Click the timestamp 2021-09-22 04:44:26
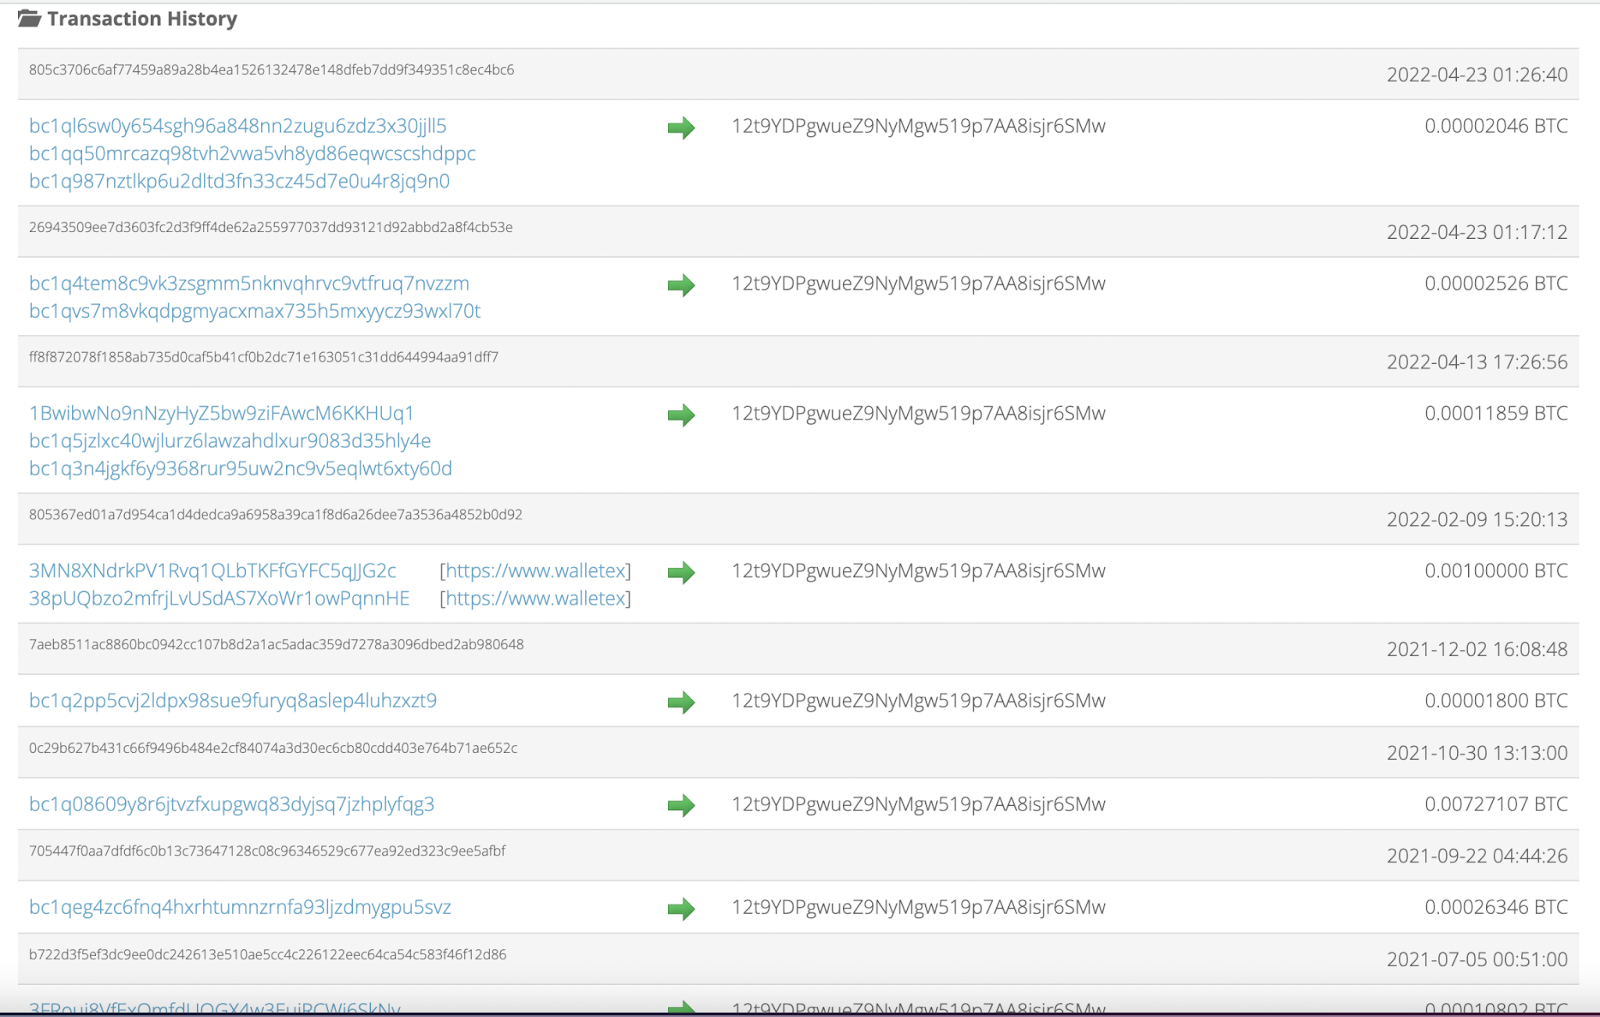This screenshot has width=1600, height=1017. (1477, 856)
